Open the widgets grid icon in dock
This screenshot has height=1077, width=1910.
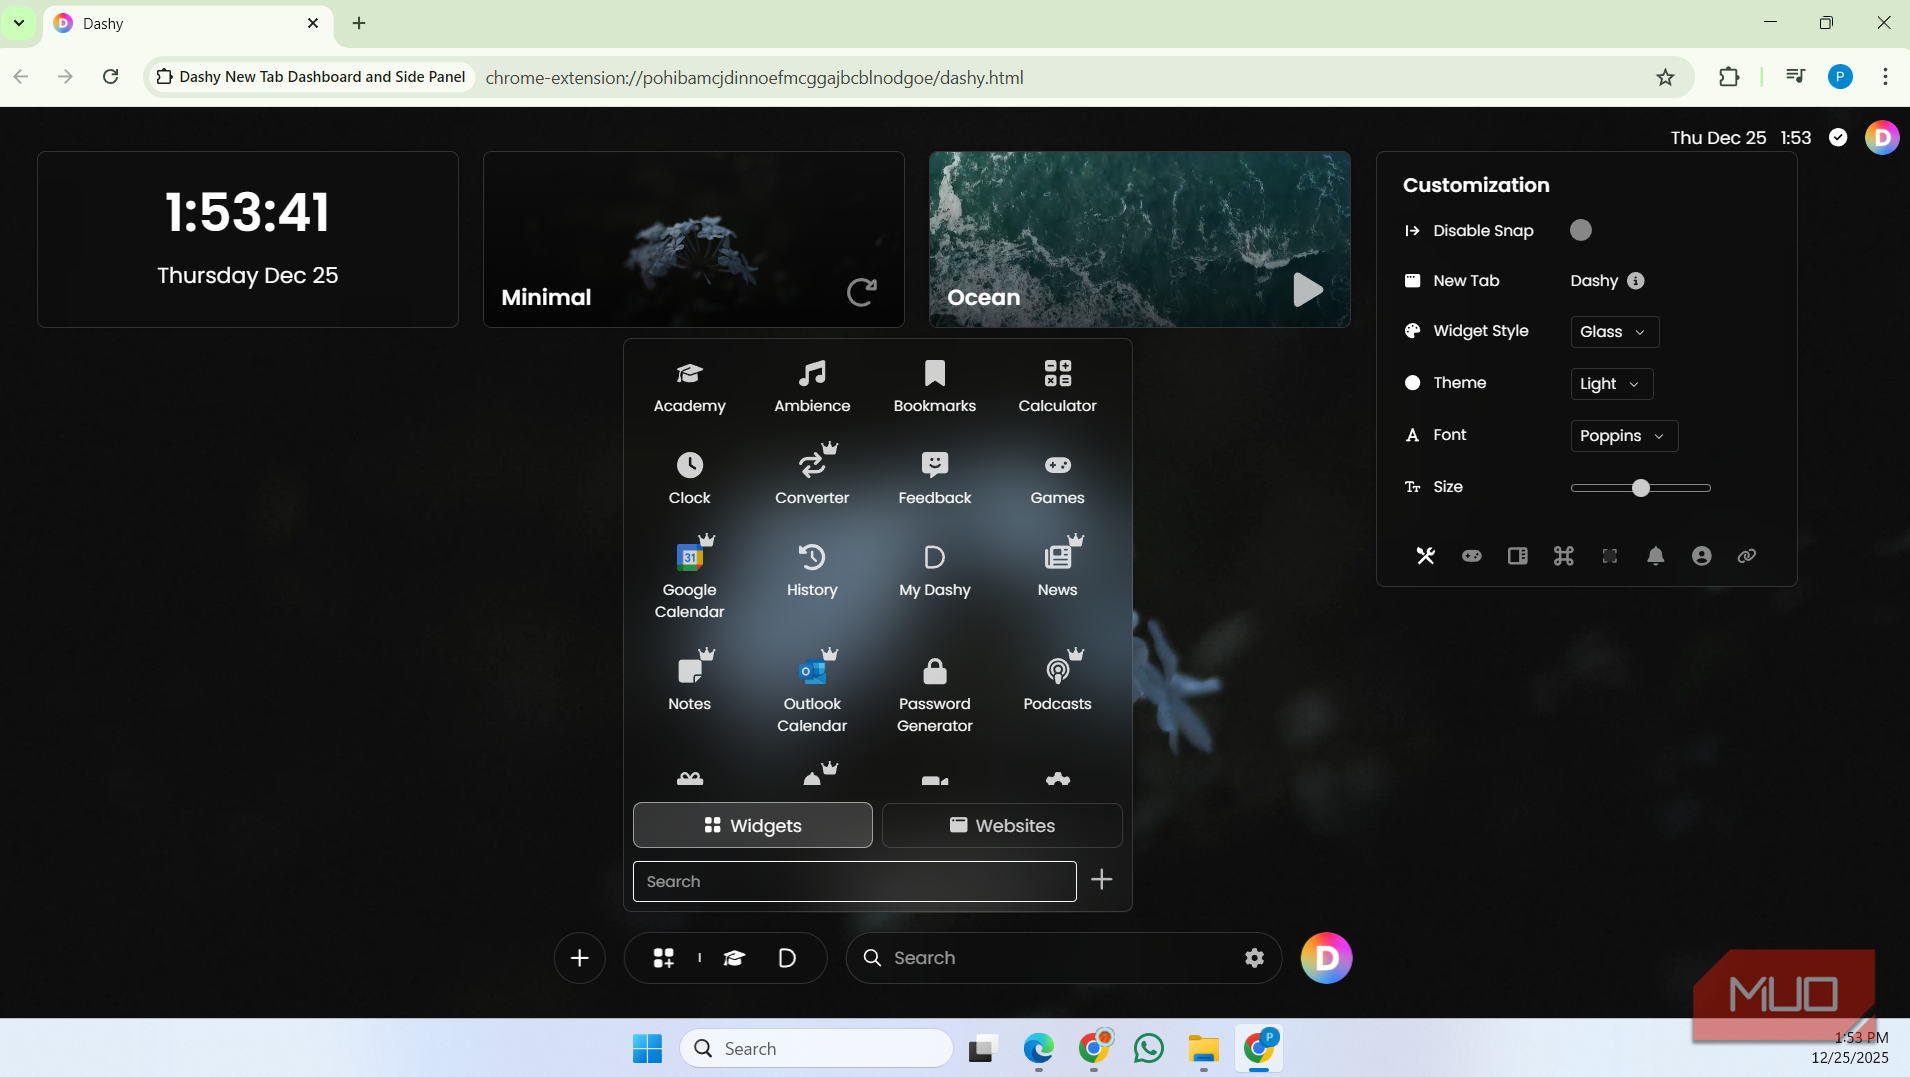tap(663, 958)
